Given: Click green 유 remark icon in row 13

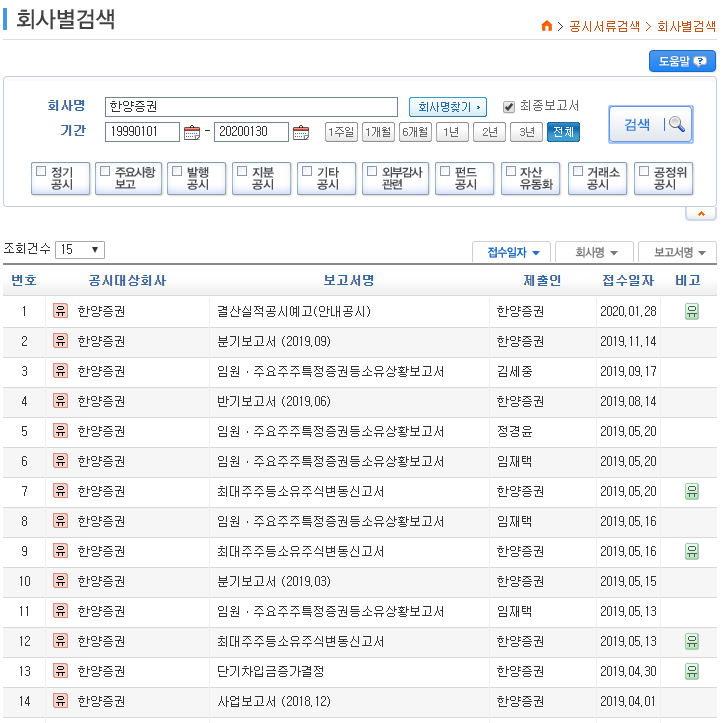Looking at the screenshot, I should (692, 671).
